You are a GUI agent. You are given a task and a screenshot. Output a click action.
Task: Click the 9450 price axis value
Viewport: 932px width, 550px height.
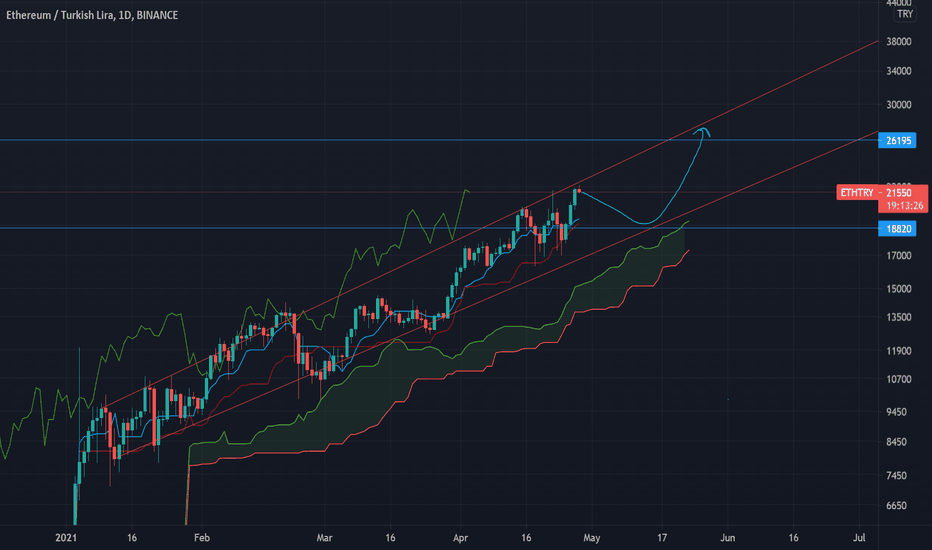[896, 412]
